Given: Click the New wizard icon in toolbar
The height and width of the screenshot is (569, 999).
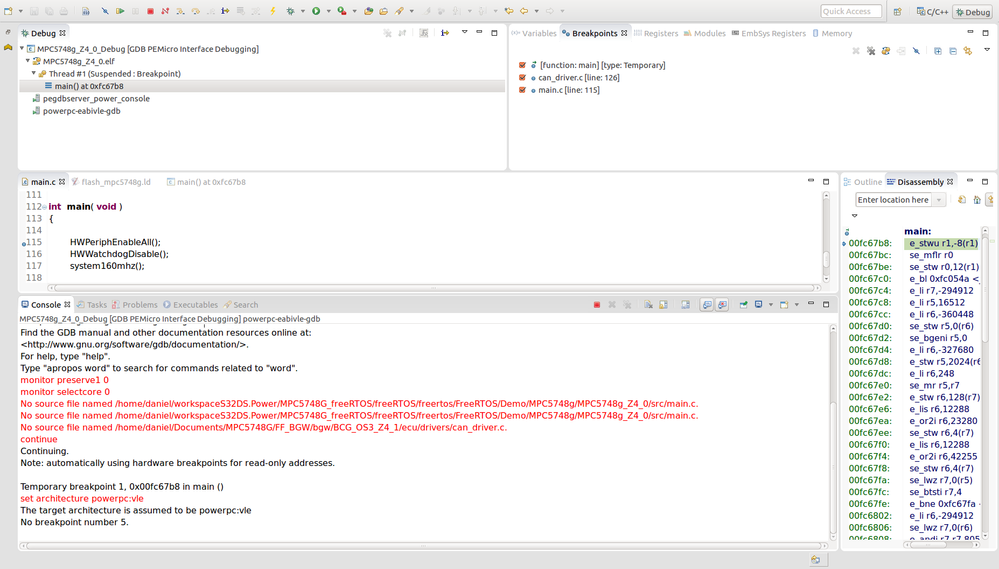Looking at the screenshot, I should (8, 11).
